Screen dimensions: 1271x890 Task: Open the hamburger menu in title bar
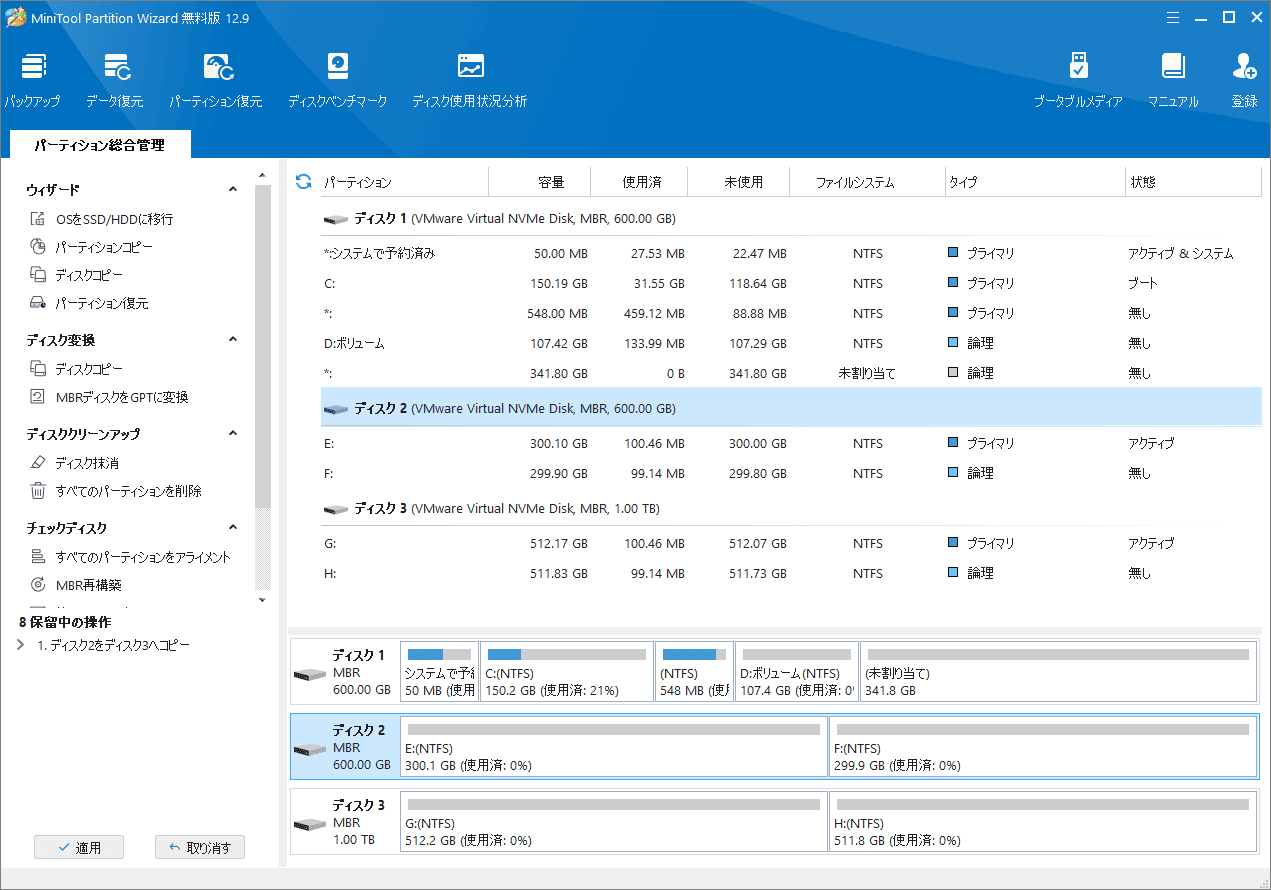1174,17
